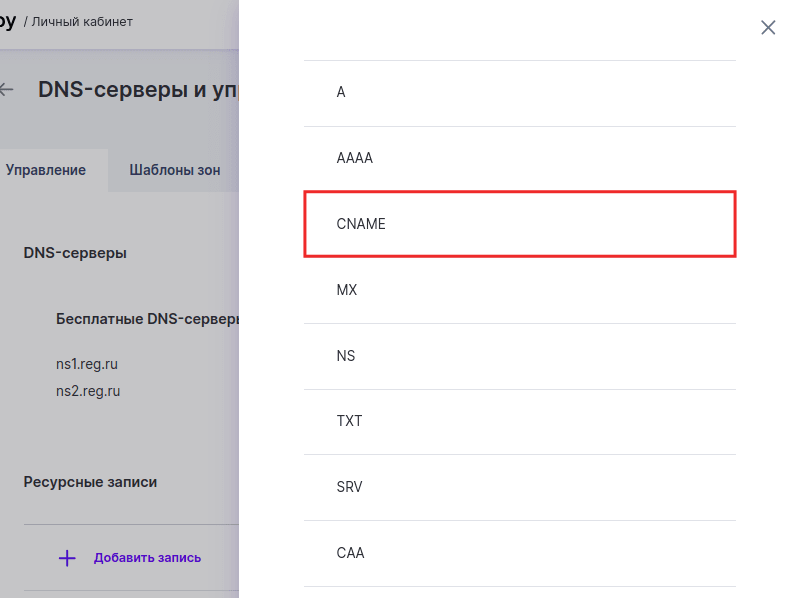Select the A record type

click(x=520, y=93)
